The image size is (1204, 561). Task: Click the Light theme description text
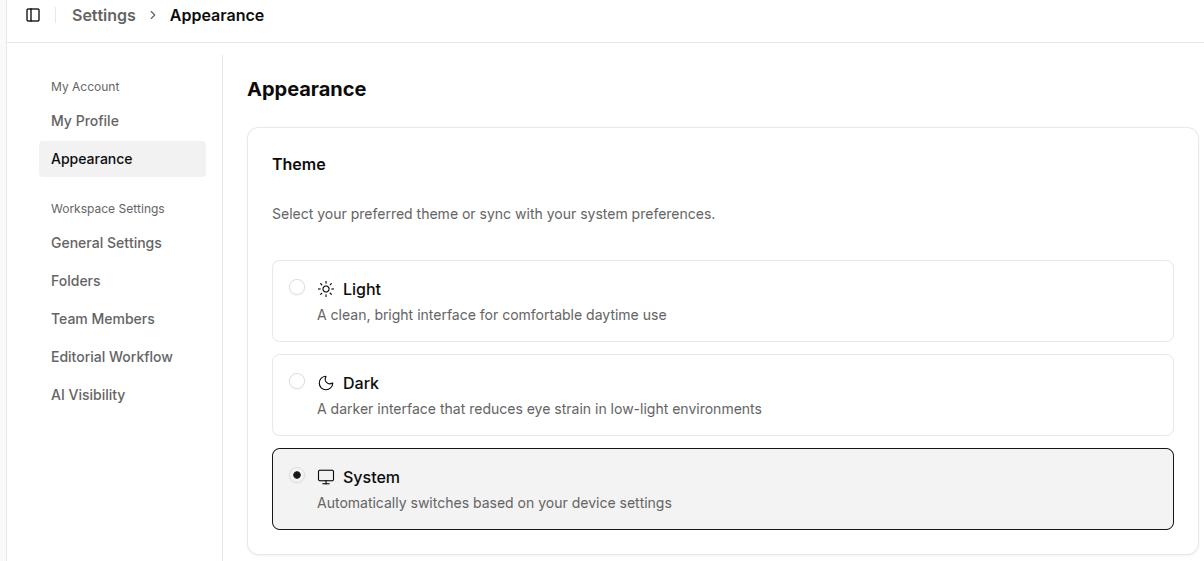click(492, 315)
